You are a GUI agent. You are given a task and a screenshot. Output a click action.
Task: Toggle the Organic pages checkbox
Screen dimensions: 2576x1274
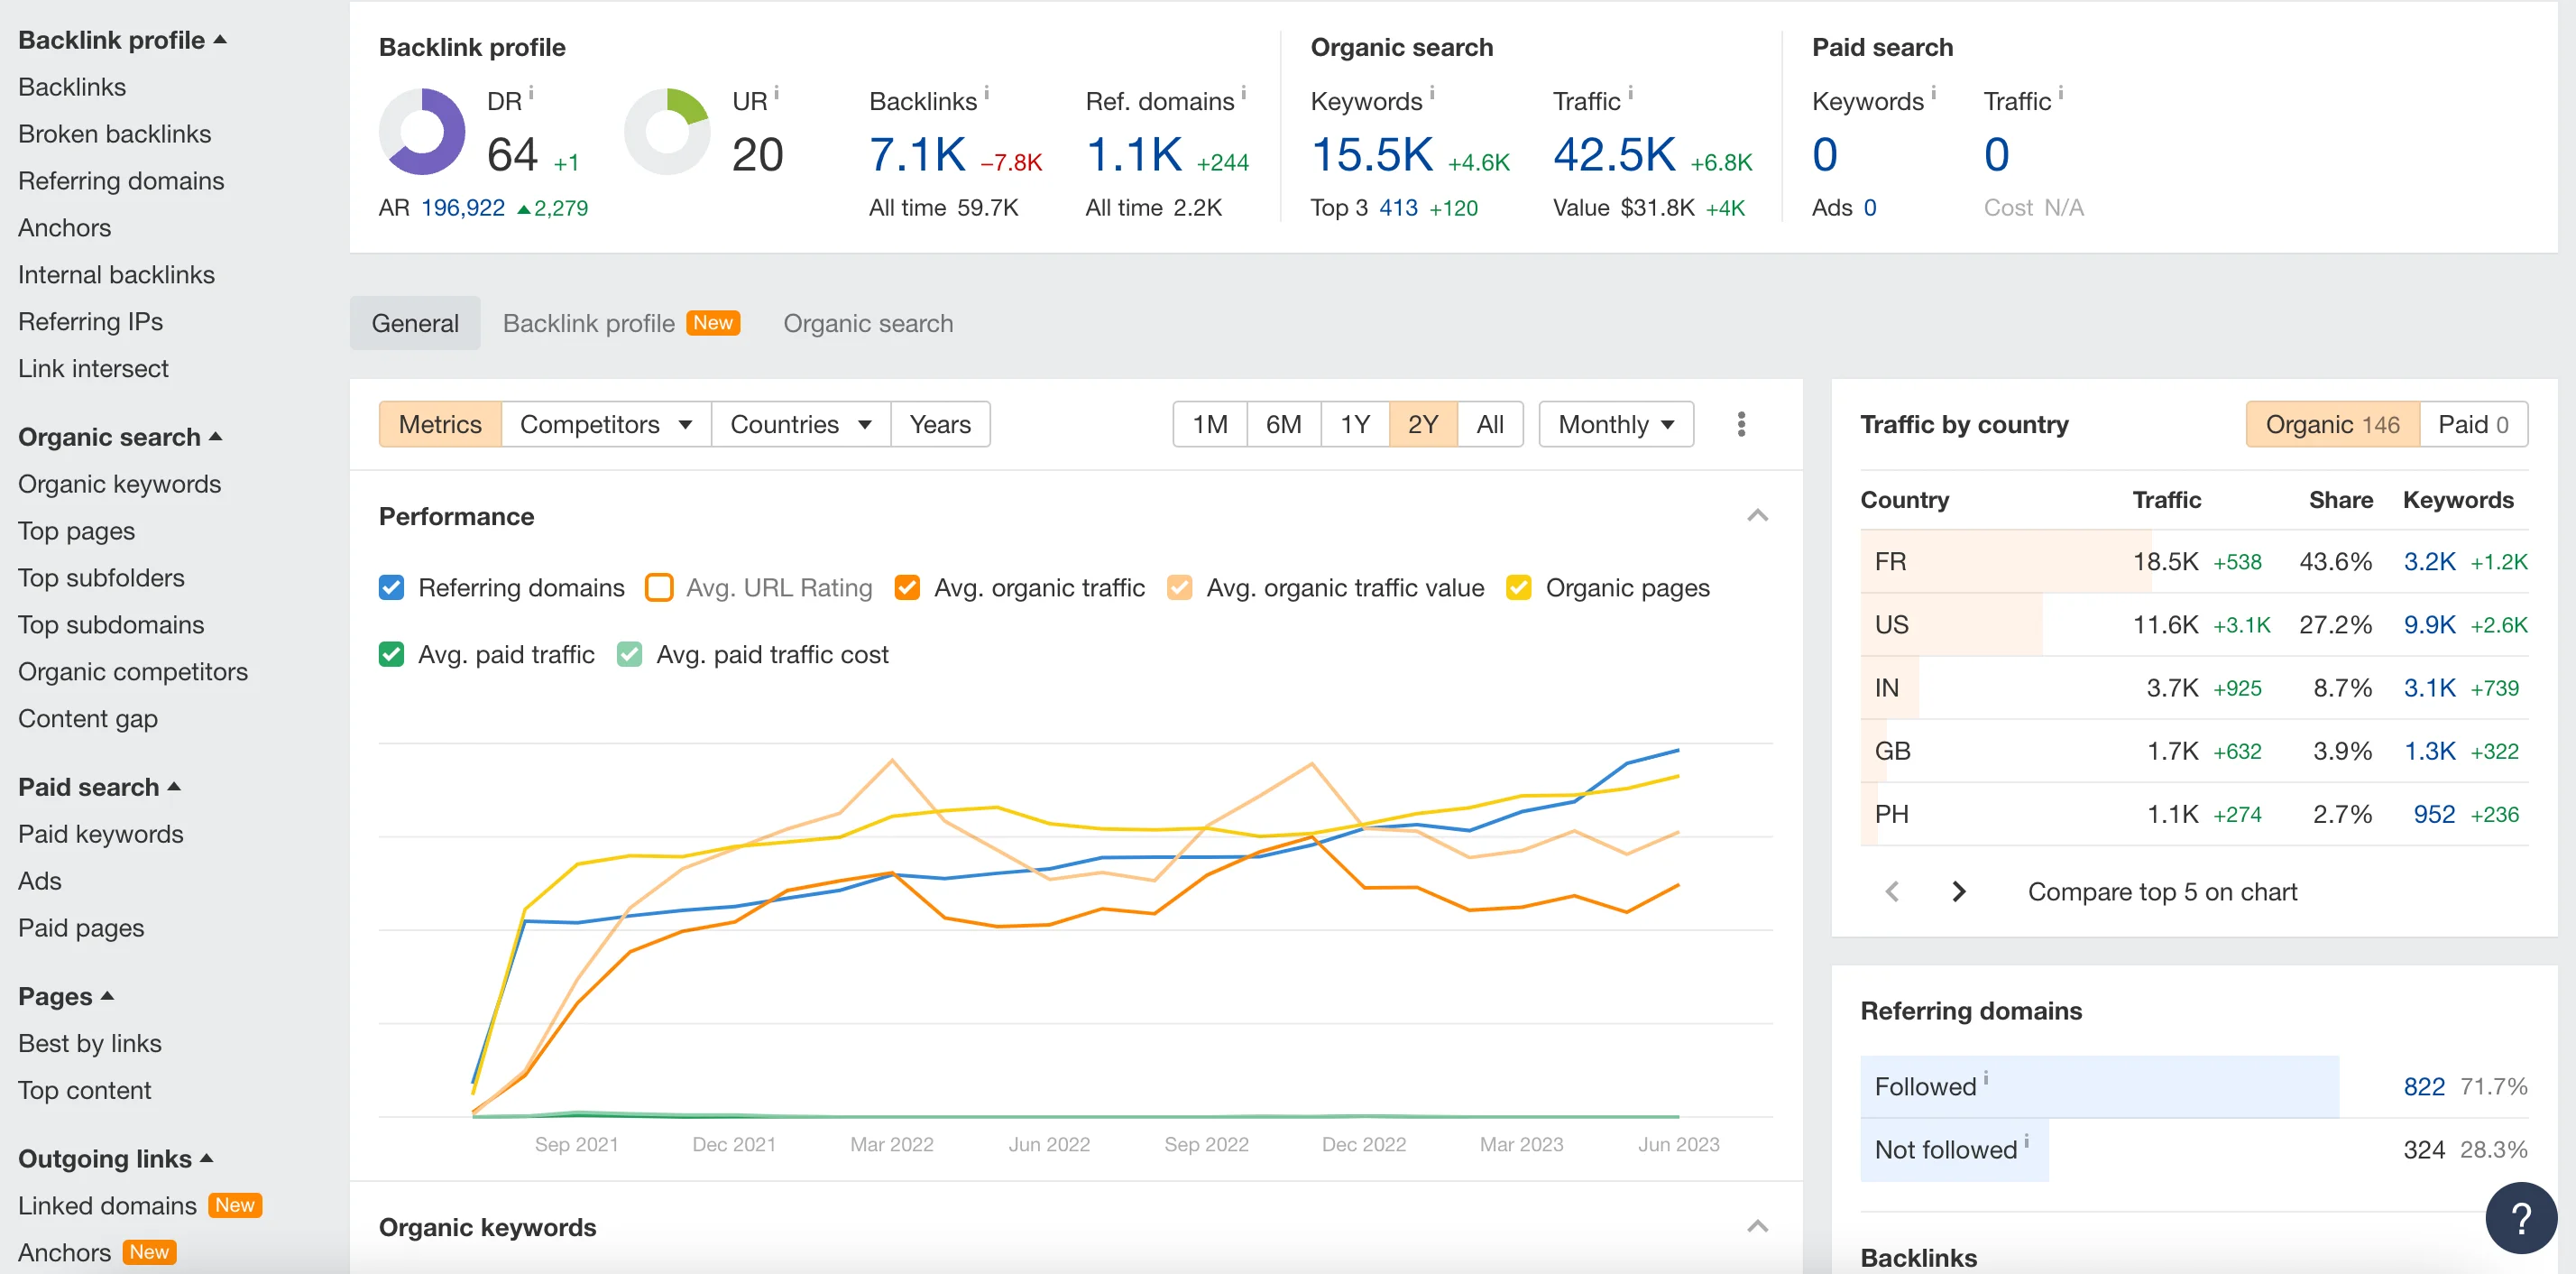point(1518,587)
